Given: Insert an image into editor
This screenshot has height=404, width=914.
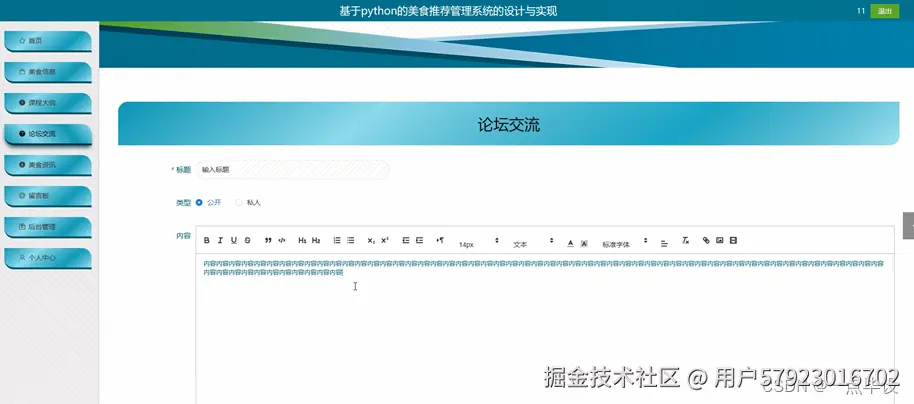Looking at the screenshot, I should point(719,240).
